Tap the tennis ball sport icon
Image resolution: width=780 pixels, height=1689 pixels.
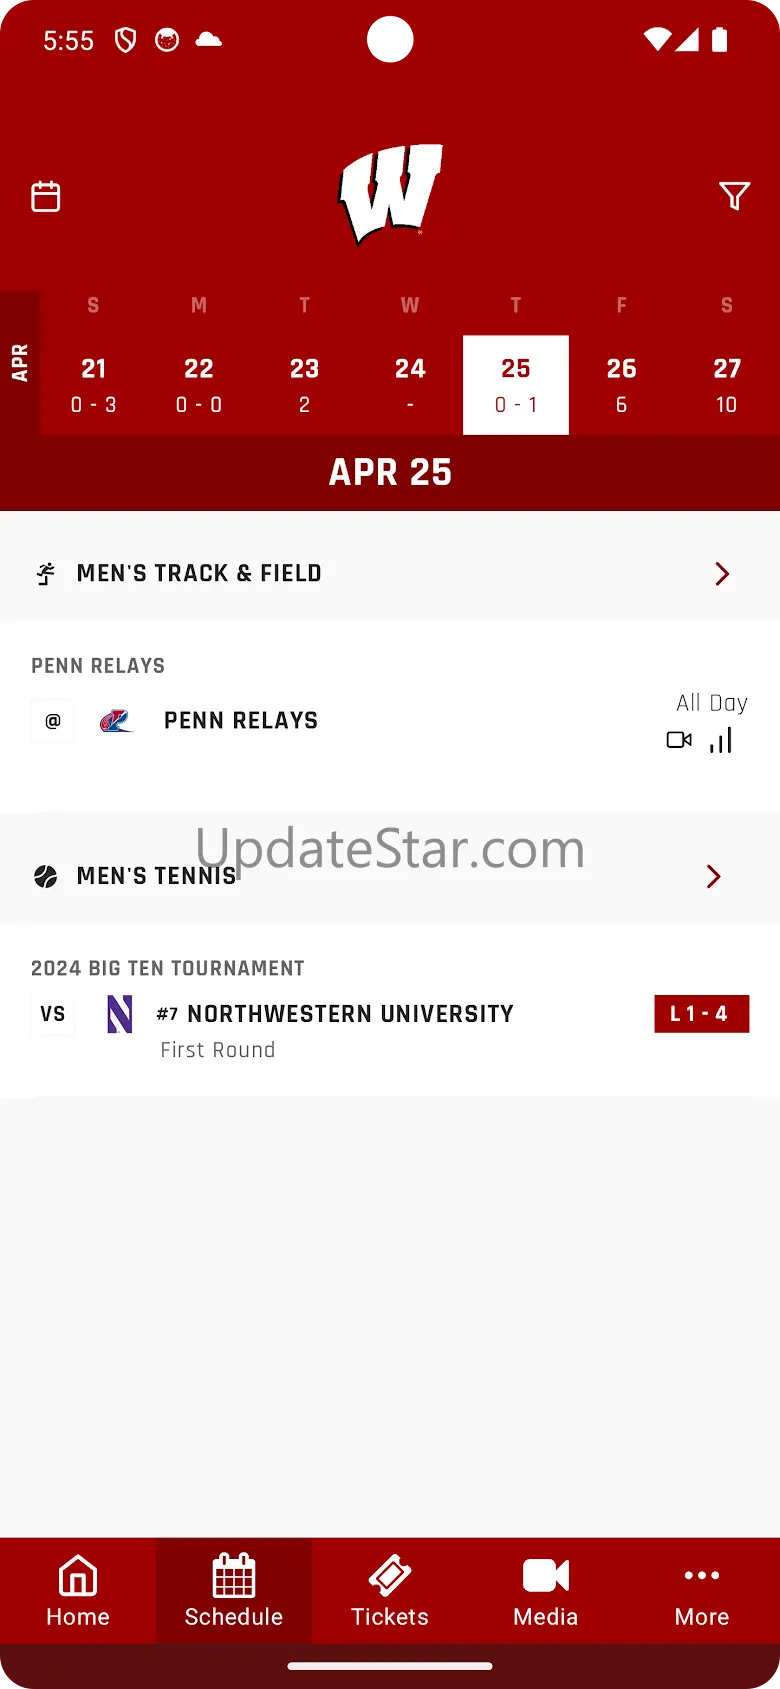[x=46, y=876]
